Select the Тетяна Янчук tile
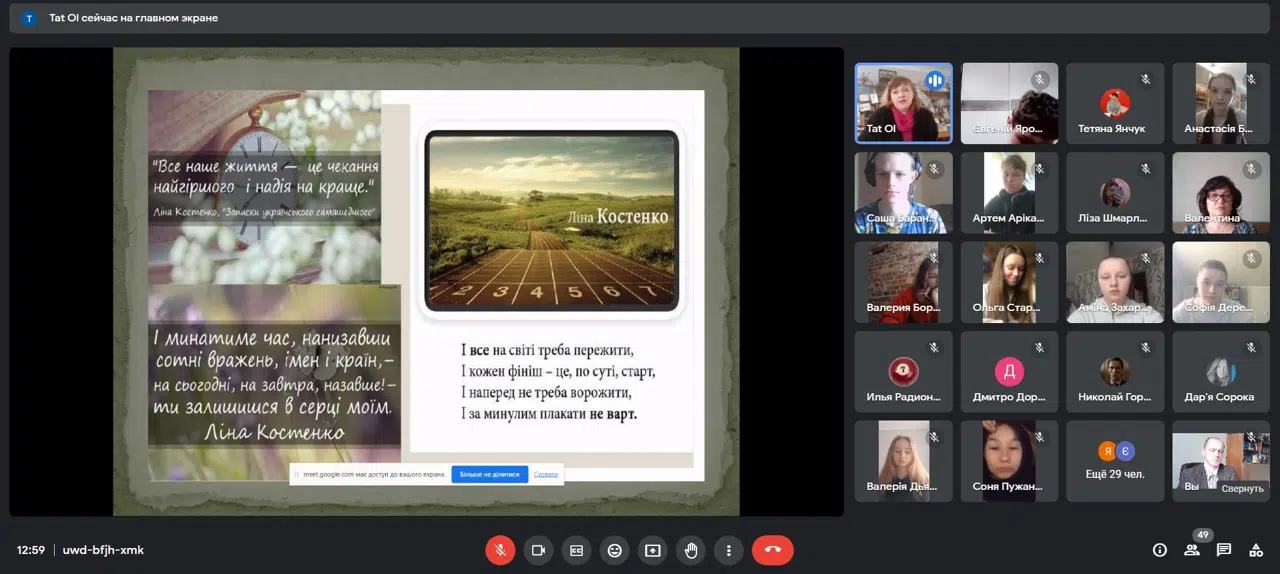This screenshot has width=1280, height=574. pyautogui.click(x=1115, y=103)
